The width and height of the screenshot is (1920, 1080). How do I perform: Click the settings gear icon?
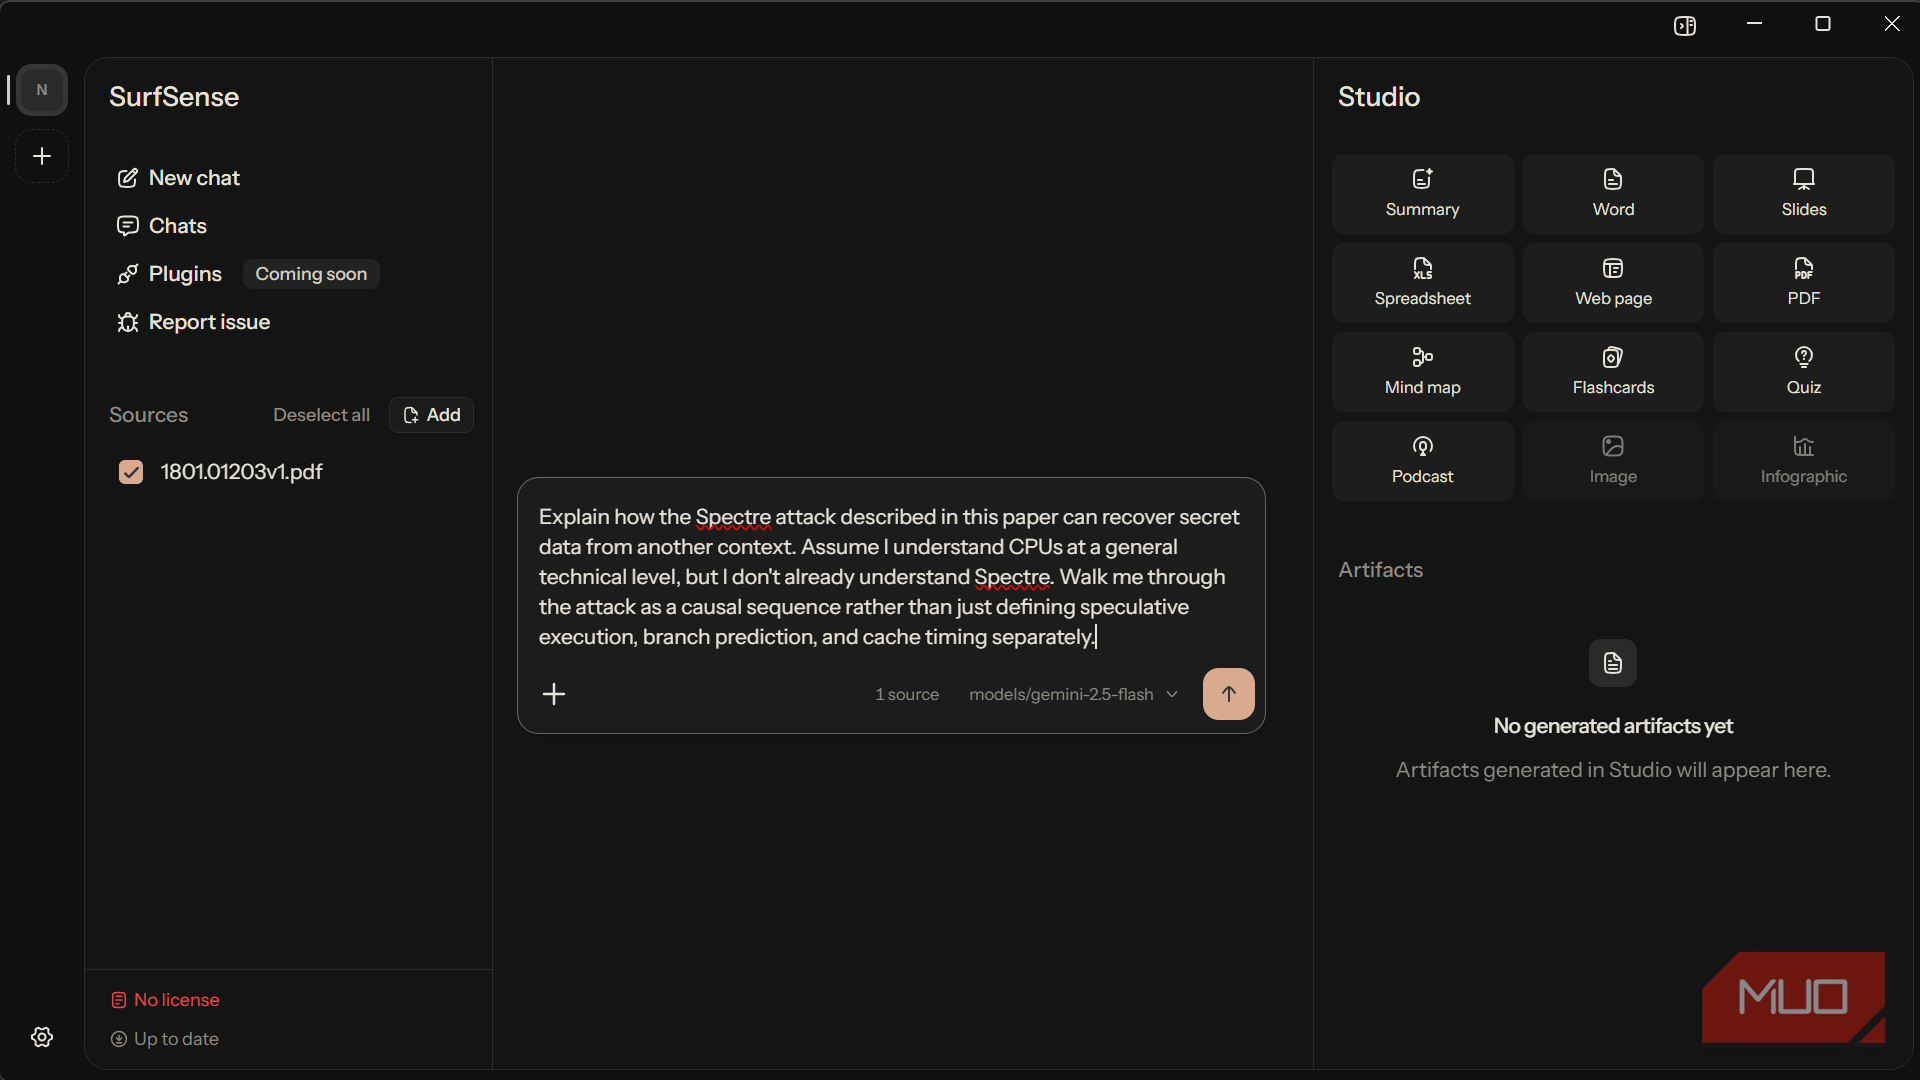[x=42, y=1037]
